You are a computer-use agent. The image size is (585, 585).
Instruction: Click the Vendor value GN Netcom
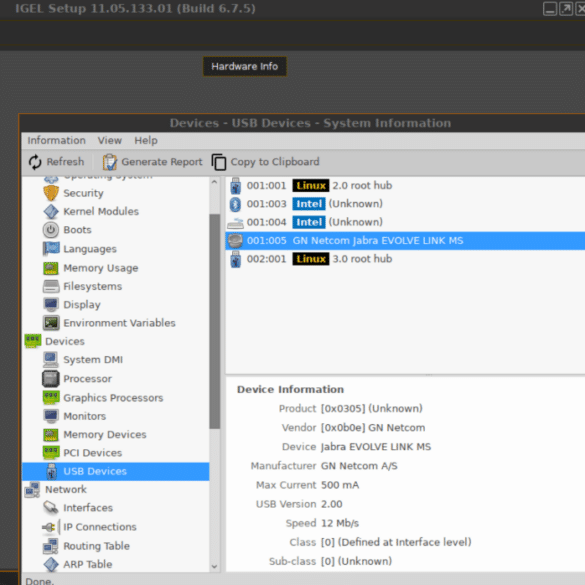pos(373,428)
